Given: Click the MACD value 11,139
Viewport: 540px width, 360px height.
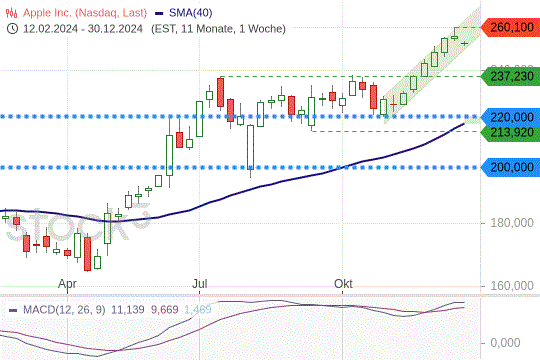Looking at the screenshot, I should coord(127,310).
